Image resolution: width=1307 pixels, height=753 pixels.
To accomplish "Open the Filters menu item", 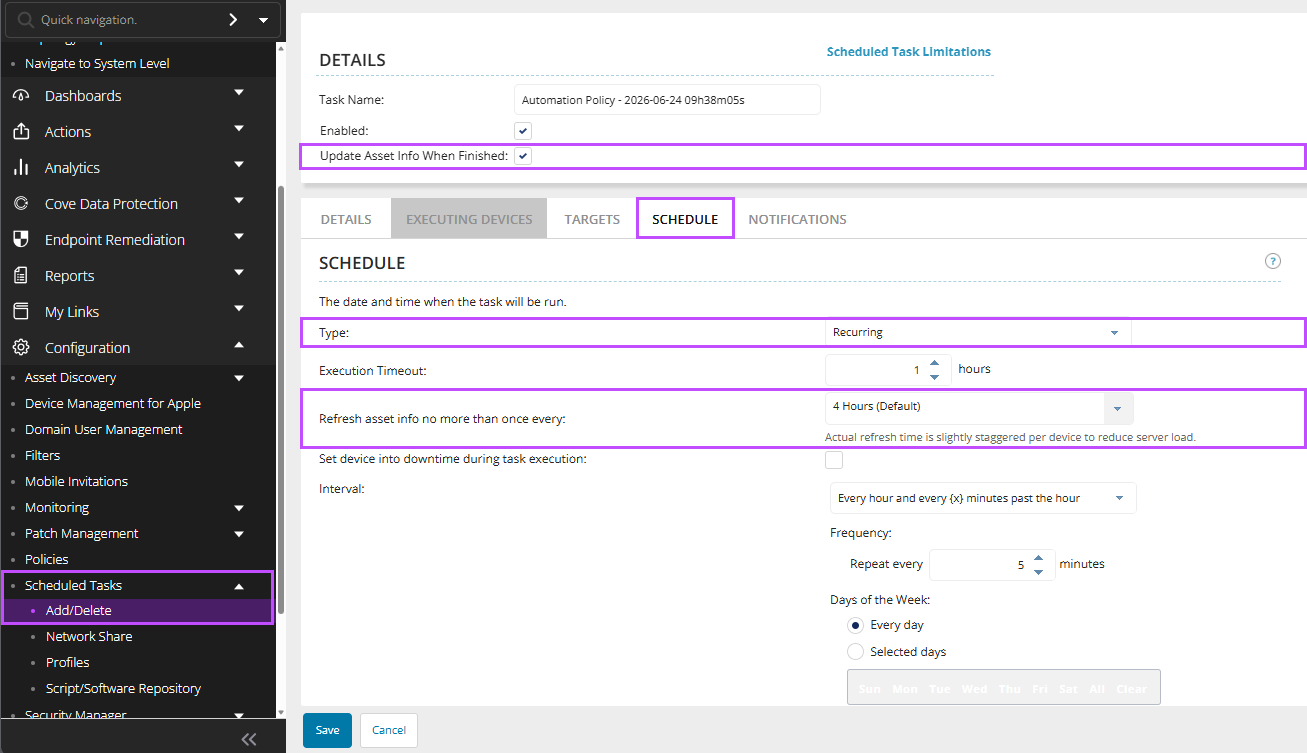I will (43, 456).
